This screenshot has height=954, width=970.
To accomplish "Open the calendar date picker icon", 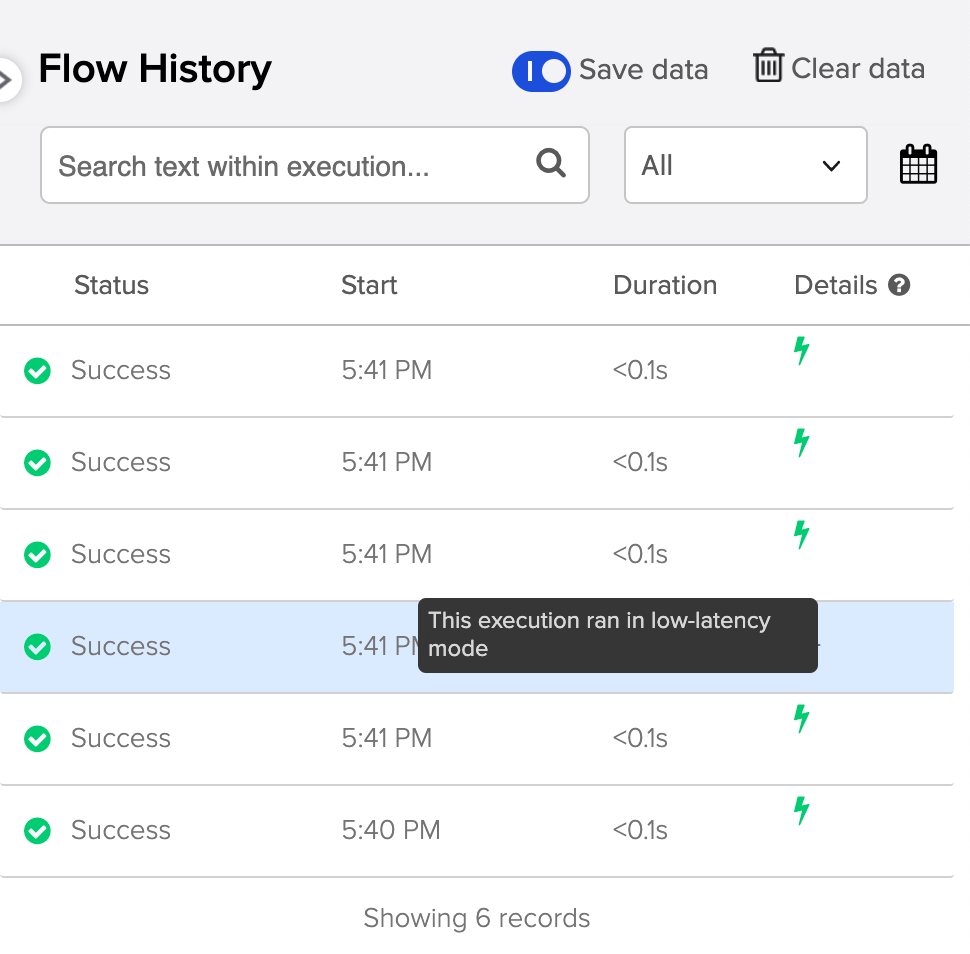I will coord(918,165).
